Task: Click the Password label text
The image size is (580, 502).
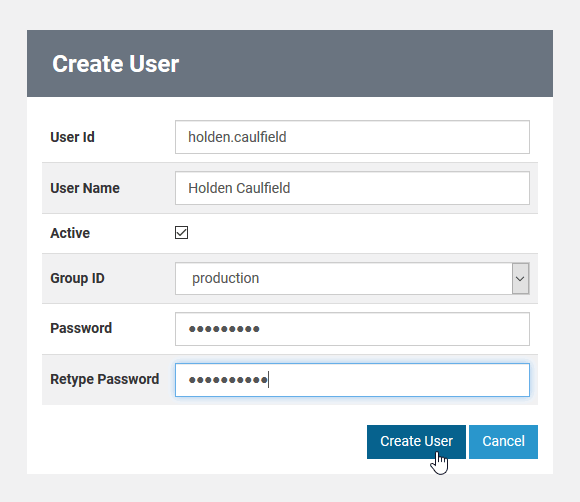Action: [81, 328]
